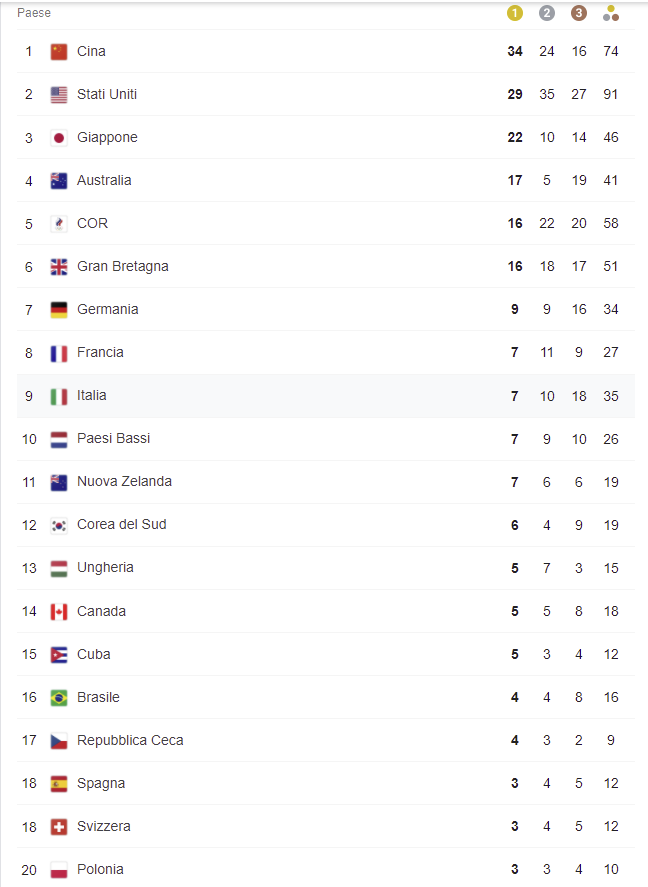Click the Paese column header
This screenshot has height=887, width=648.
coord(34,12)
